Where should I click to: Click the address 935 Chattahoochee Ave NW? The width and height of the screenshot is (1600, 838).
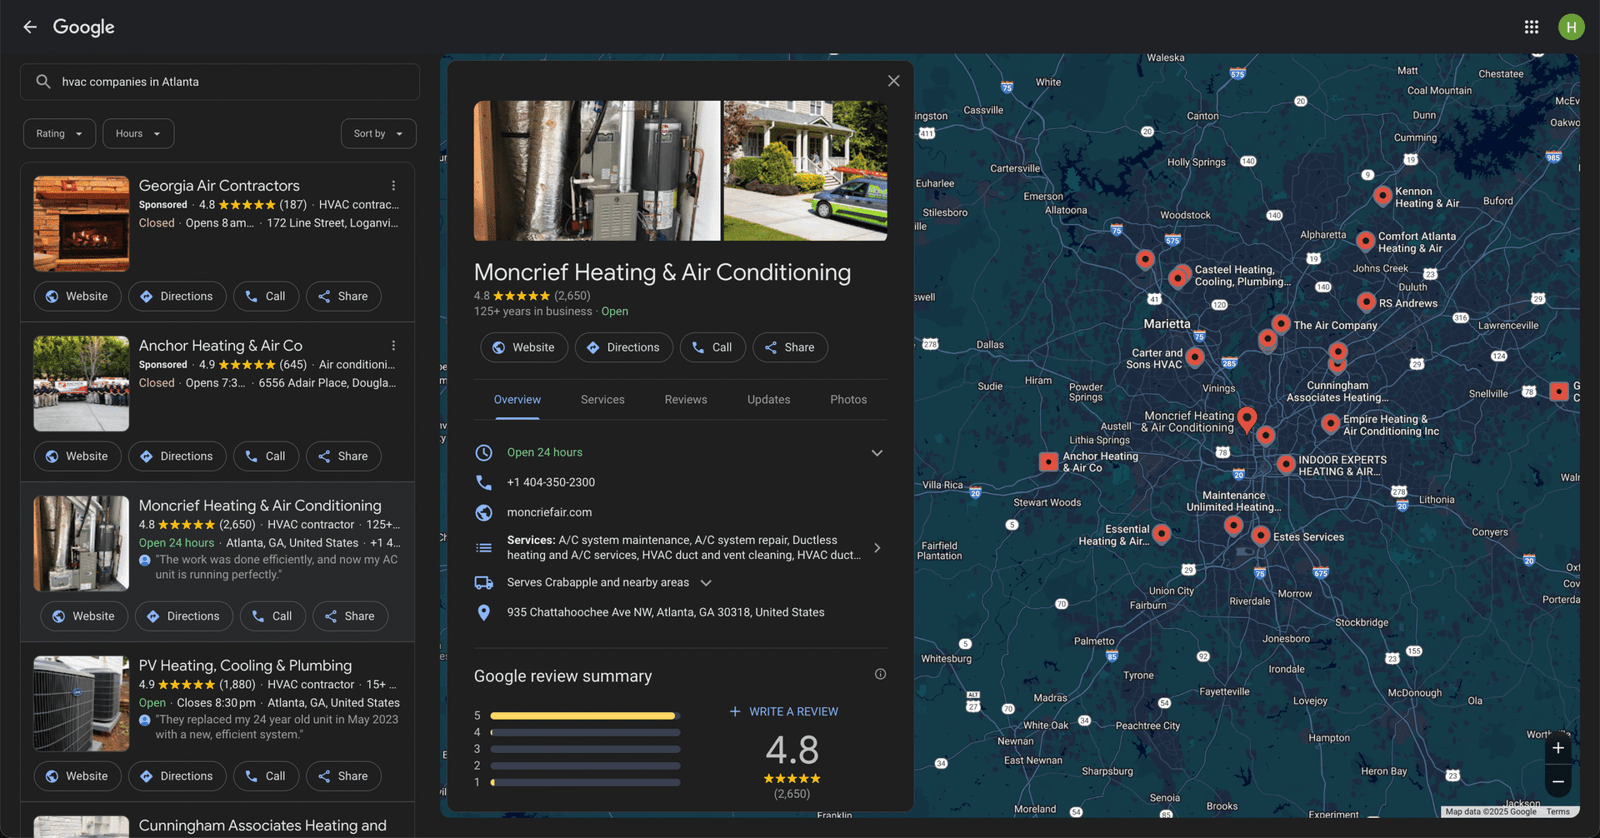[665, 612]
